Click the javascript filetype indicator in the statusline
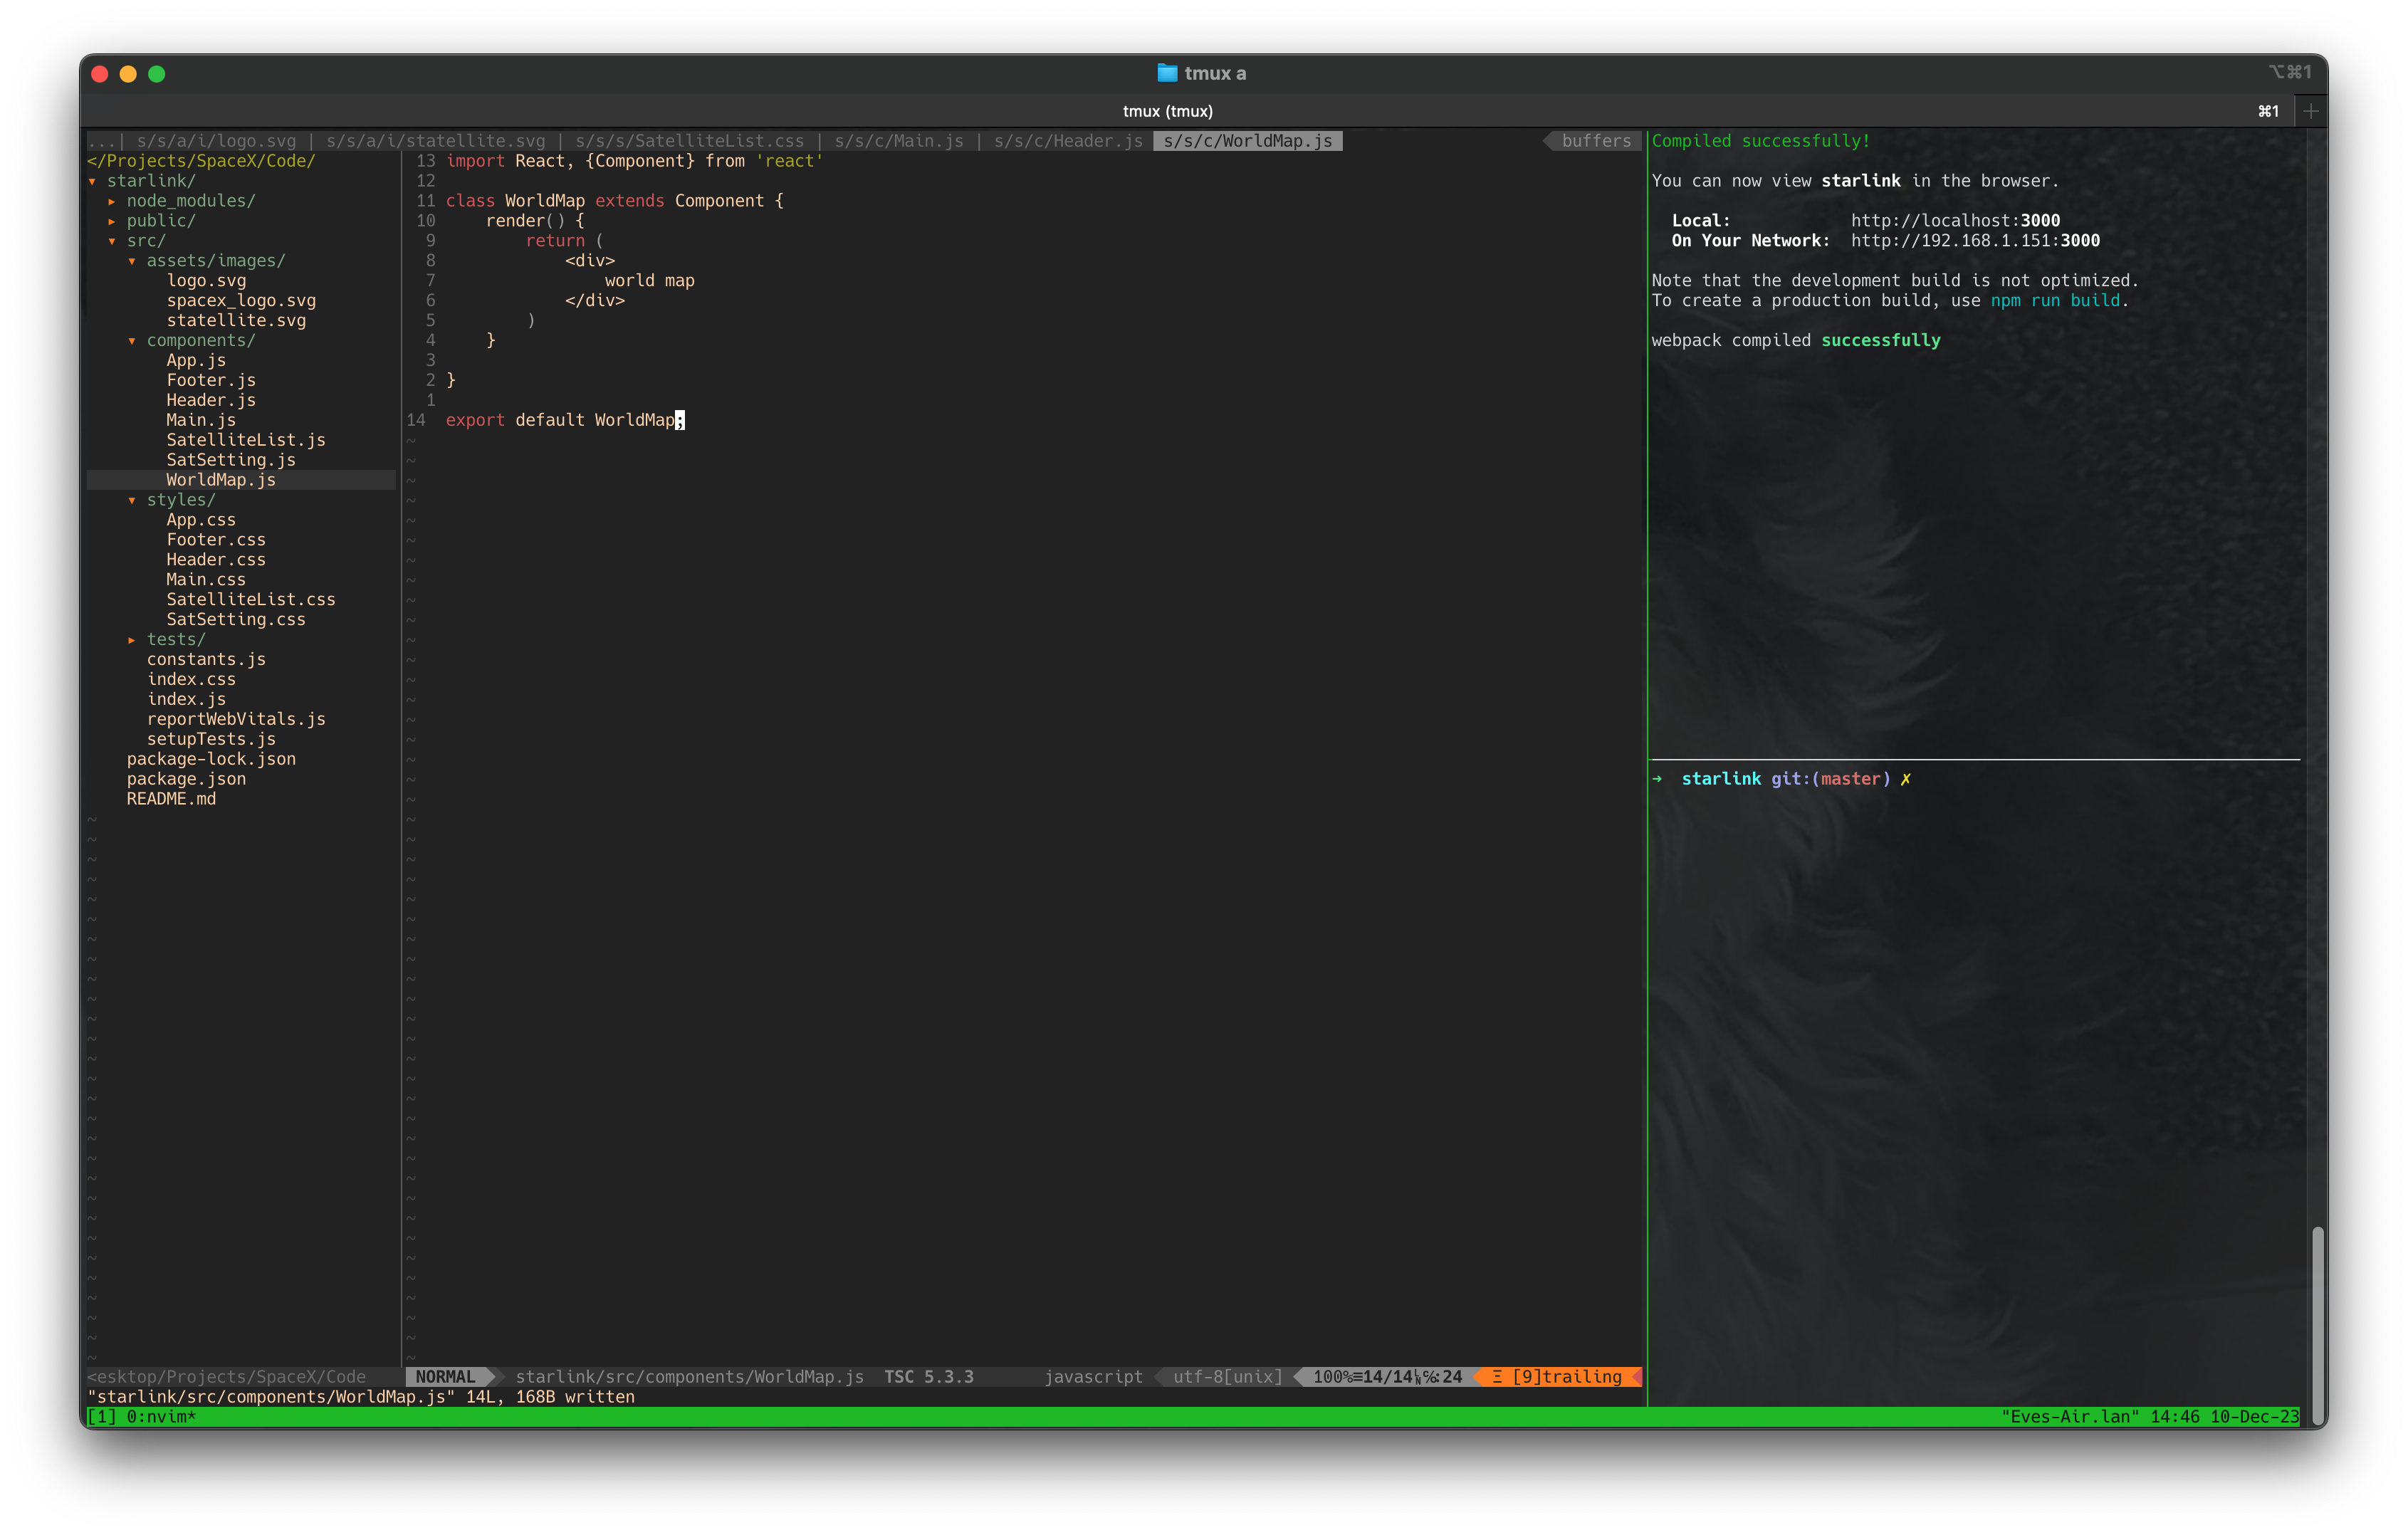Screen dimensions: 2408x1535 [x=1093, y=1377]
